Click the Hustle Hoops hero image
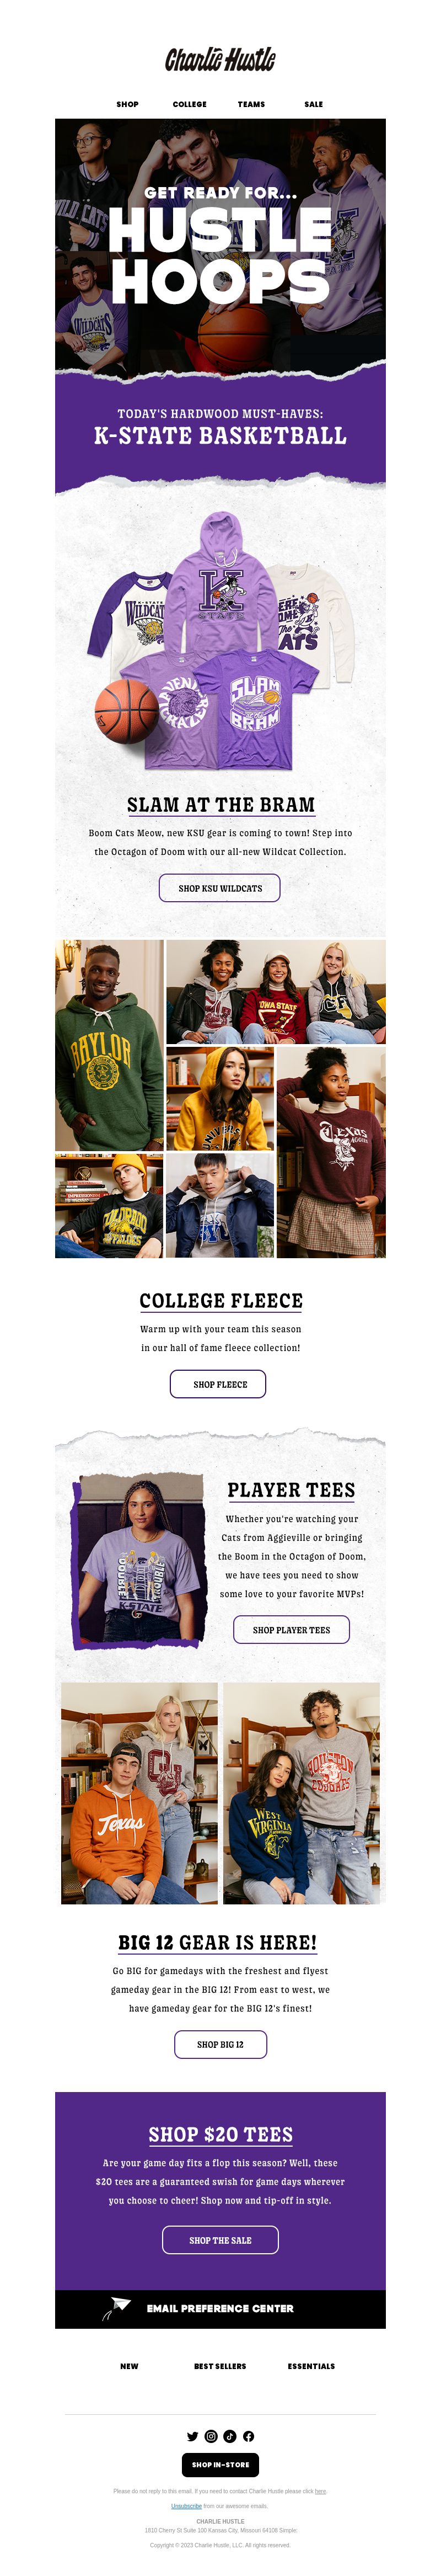The height and width of the screenshot is (2576, 441). tap(220, 246)
